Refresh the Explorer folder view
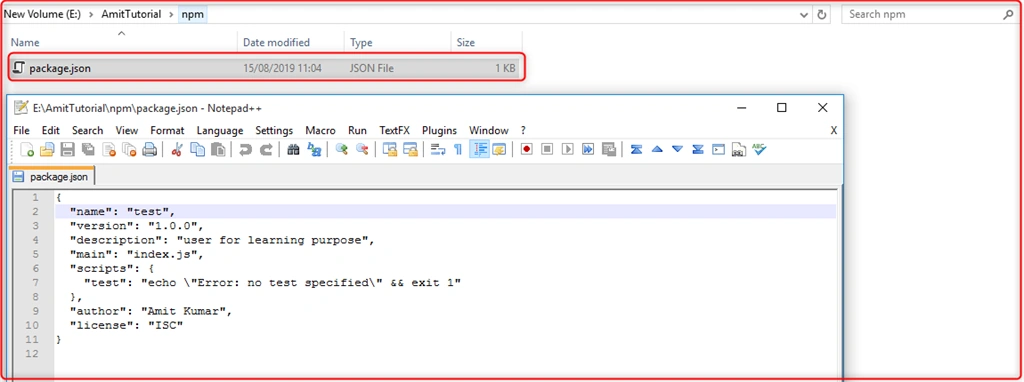Screen dimensions: 1024x382 tap(822, 14)
